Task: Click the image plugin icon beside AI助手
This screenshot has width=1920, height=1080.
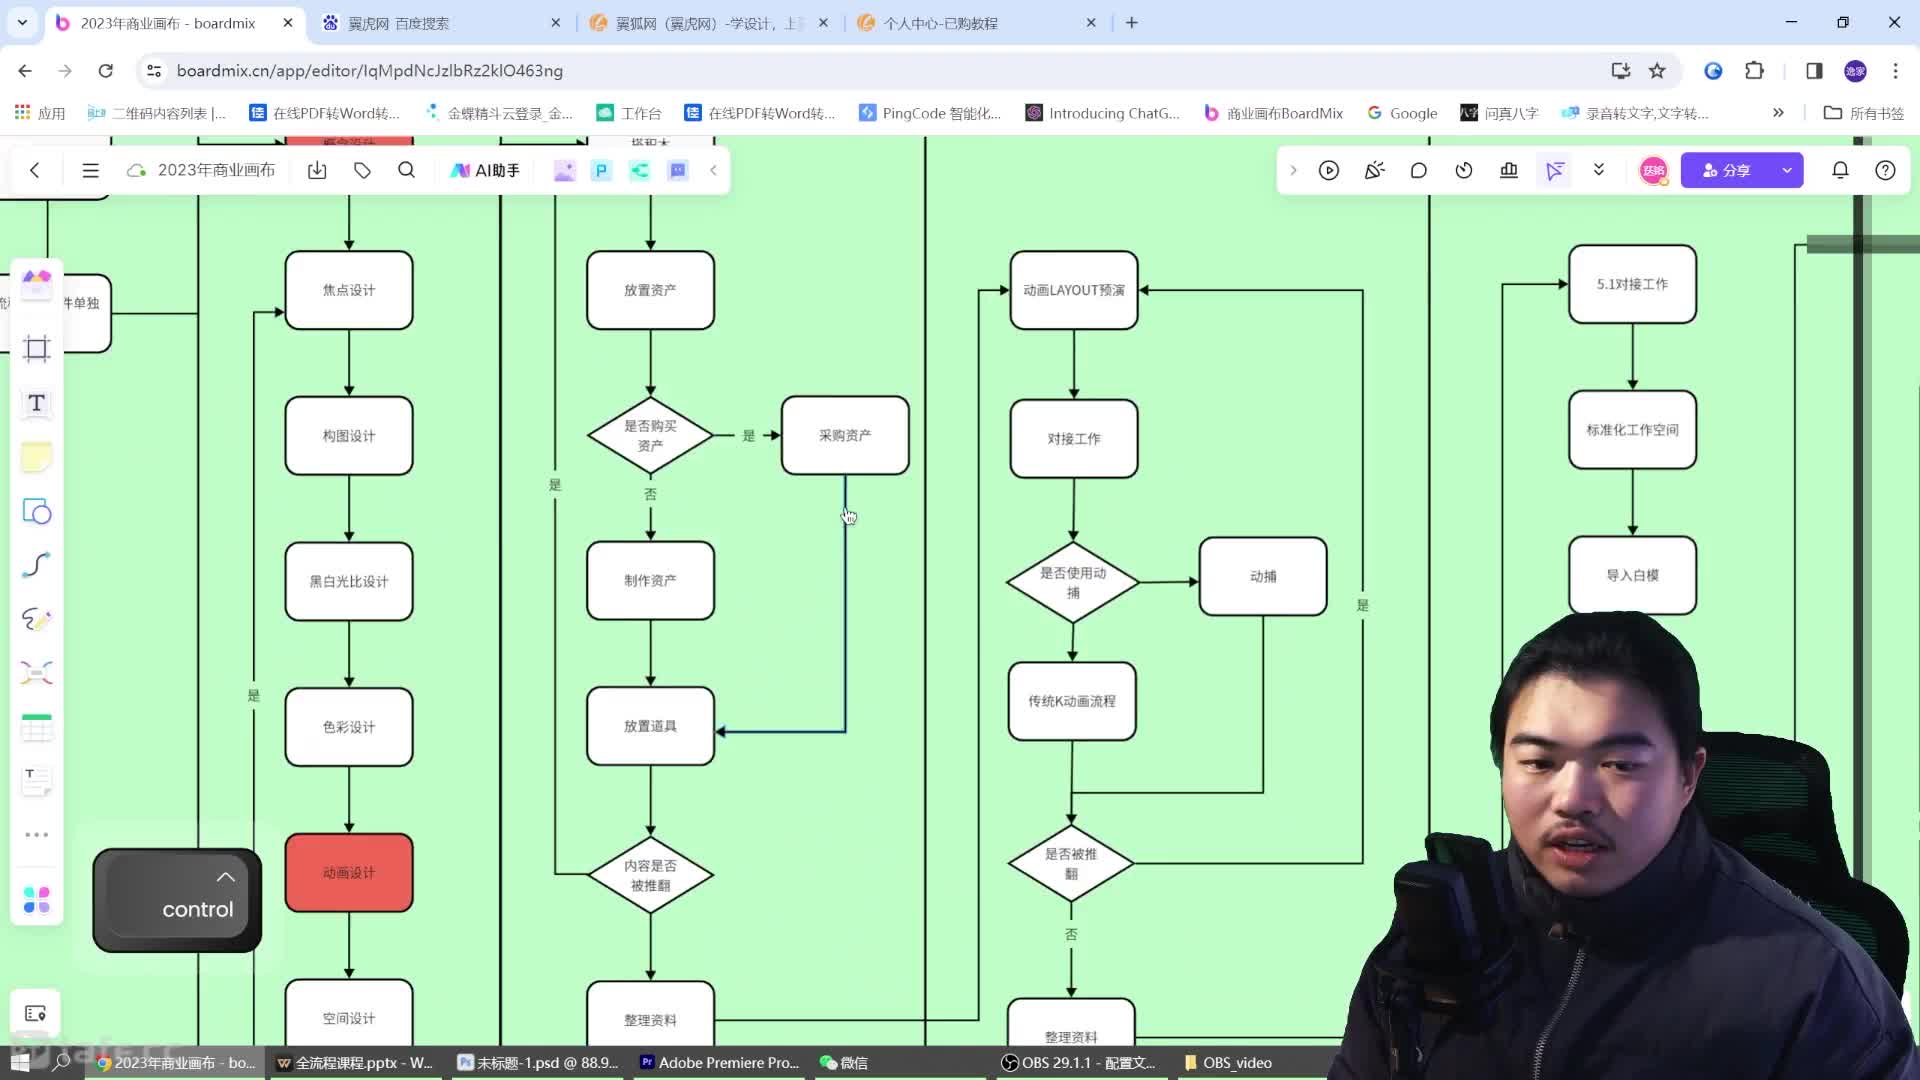Action: (564, 170)
